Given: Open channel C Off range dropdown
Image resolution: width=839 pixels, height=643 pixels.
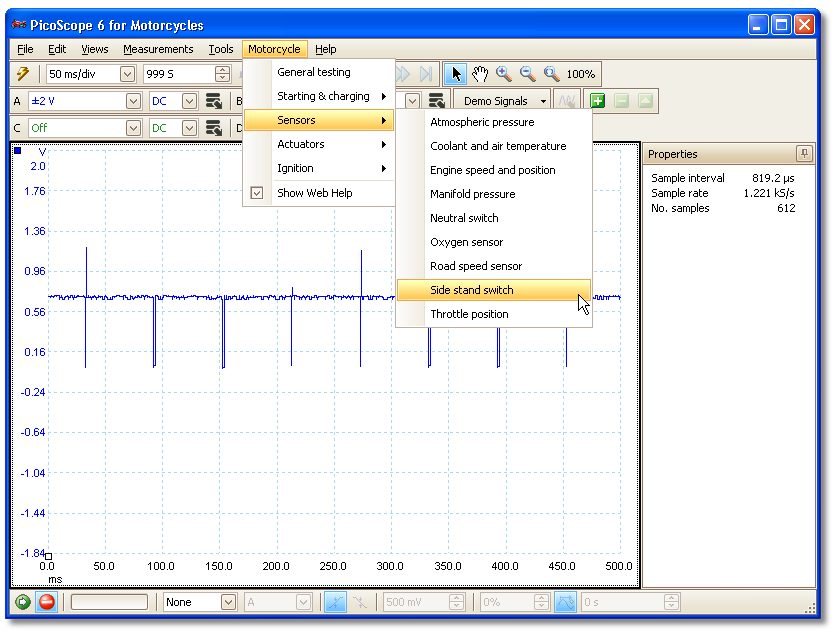Looking at the screenshot, I should tap(133, 128).
